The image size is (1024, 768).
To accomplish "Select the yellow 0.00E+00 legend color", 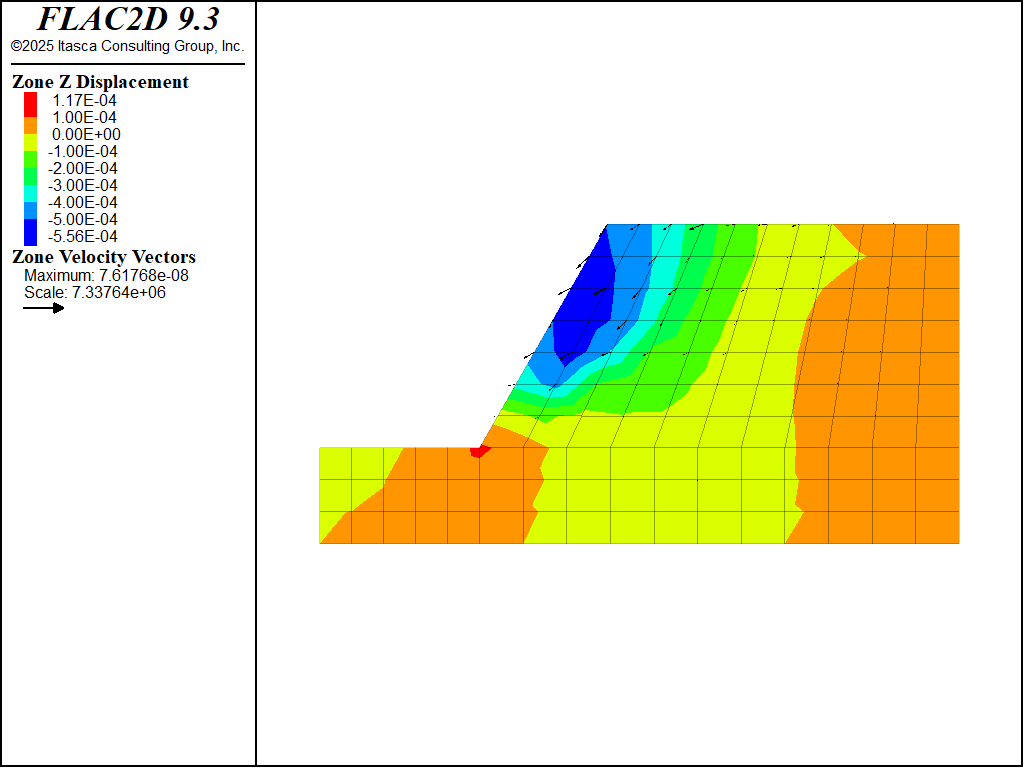I will point(31,135).
